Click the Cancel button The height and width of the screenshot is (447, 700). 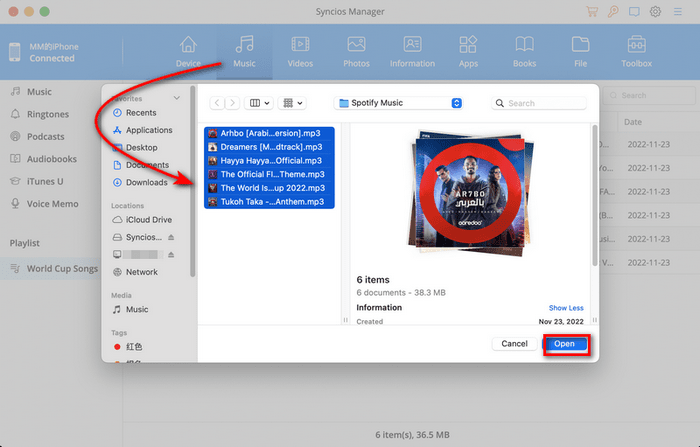[x=514, y=343]
